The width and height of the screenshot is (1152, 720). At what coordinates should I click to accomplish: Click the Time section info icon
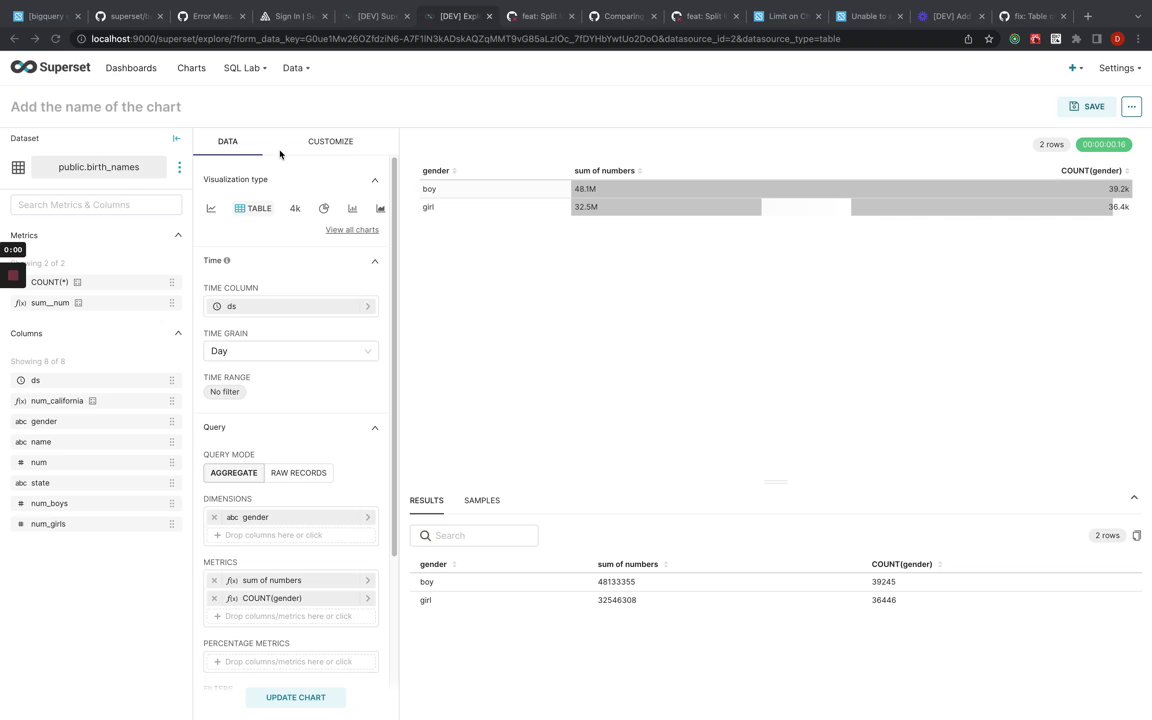[227, 261]
